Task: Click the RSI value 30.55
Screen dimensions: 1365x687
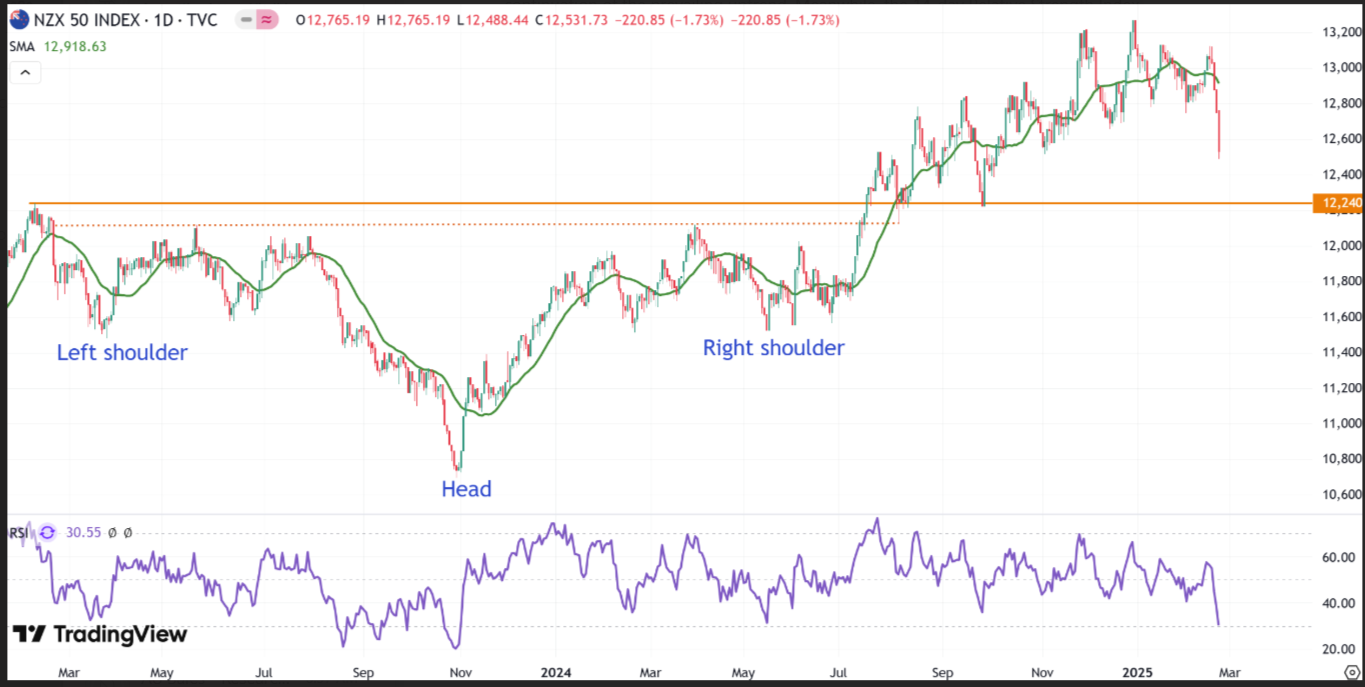Action: tap(84, 533)
